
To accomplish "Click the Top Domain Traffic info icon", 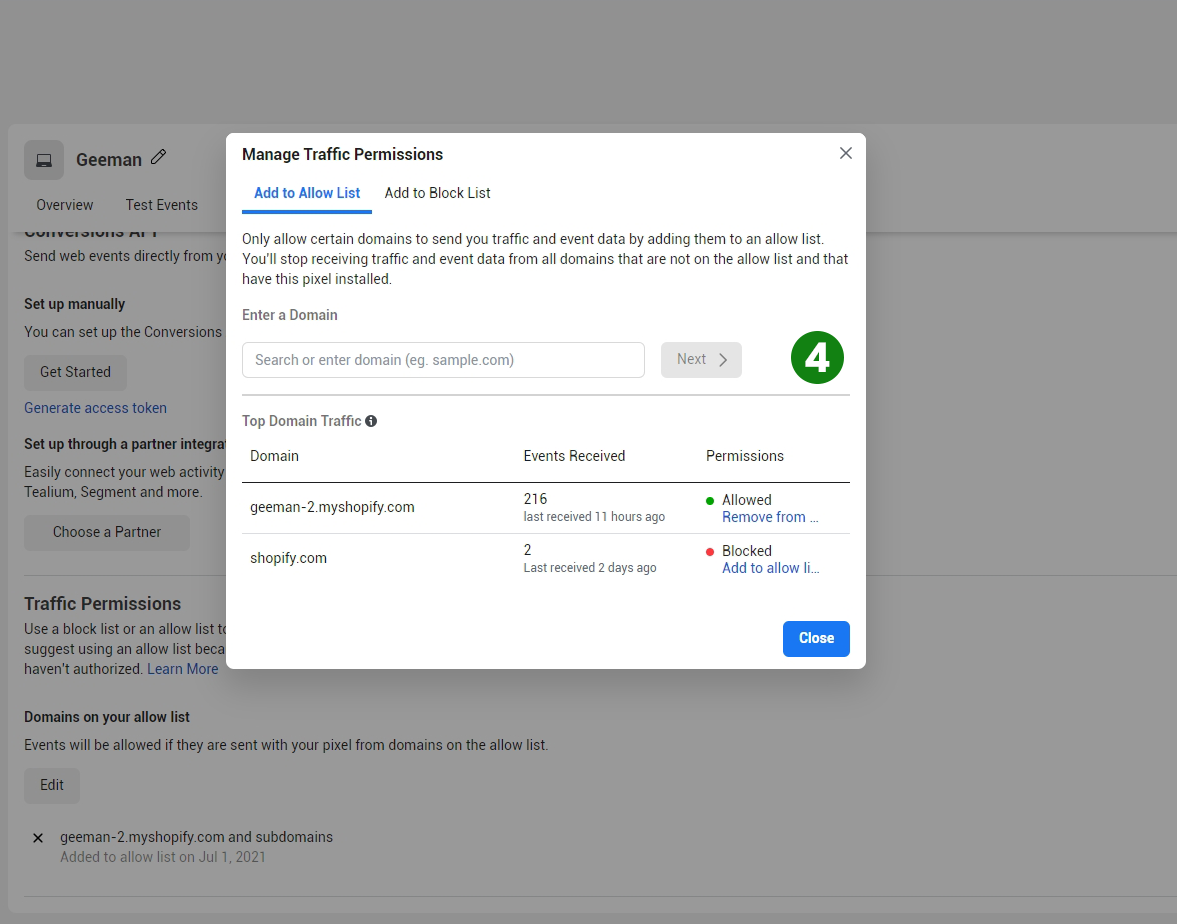I will 371,421.
